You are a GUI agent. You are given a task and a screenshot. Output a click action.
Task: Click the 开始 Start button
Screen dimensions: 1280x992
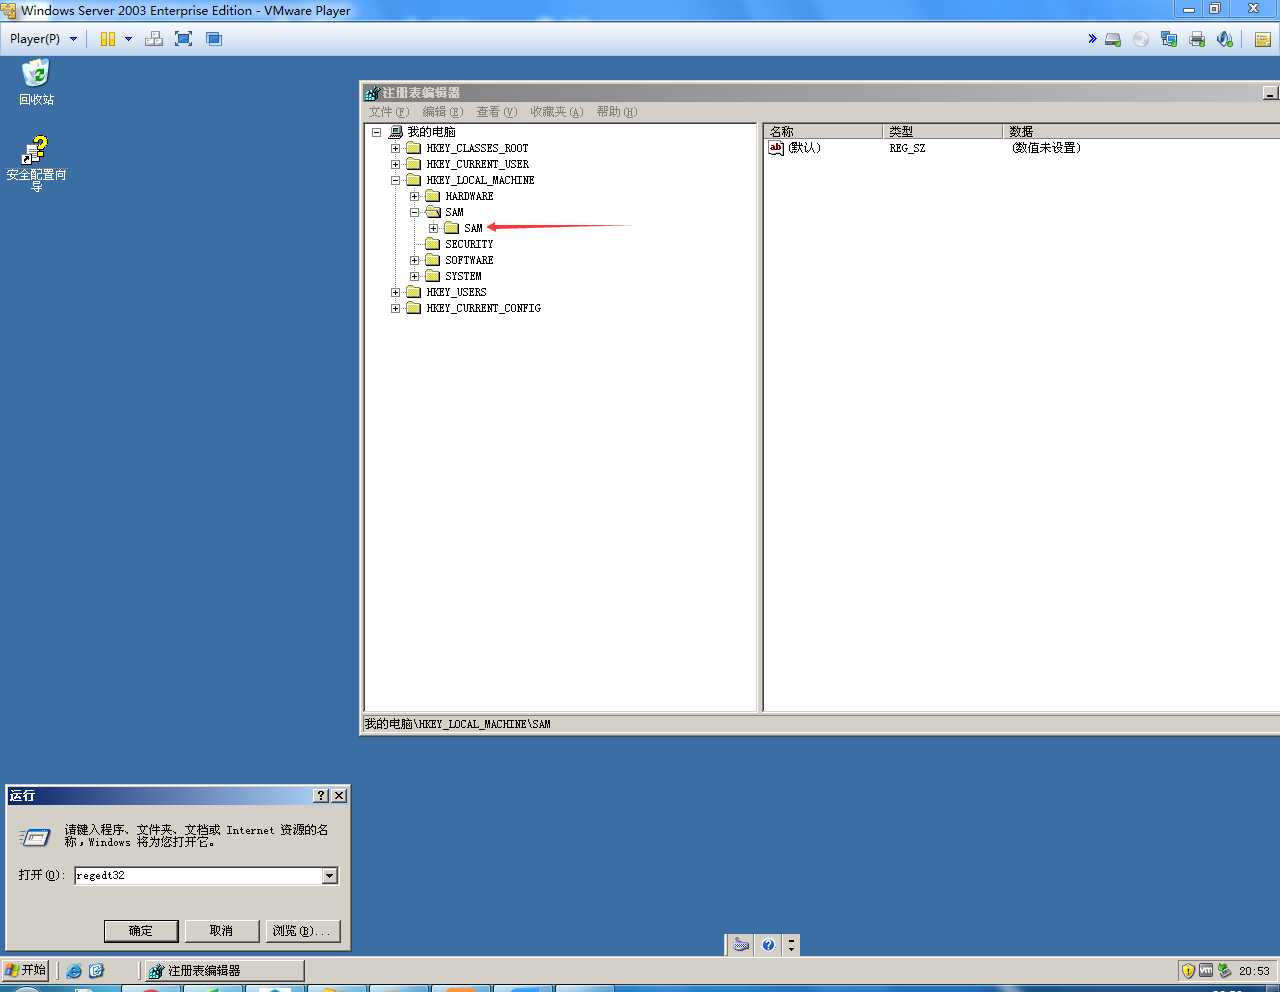25,970
